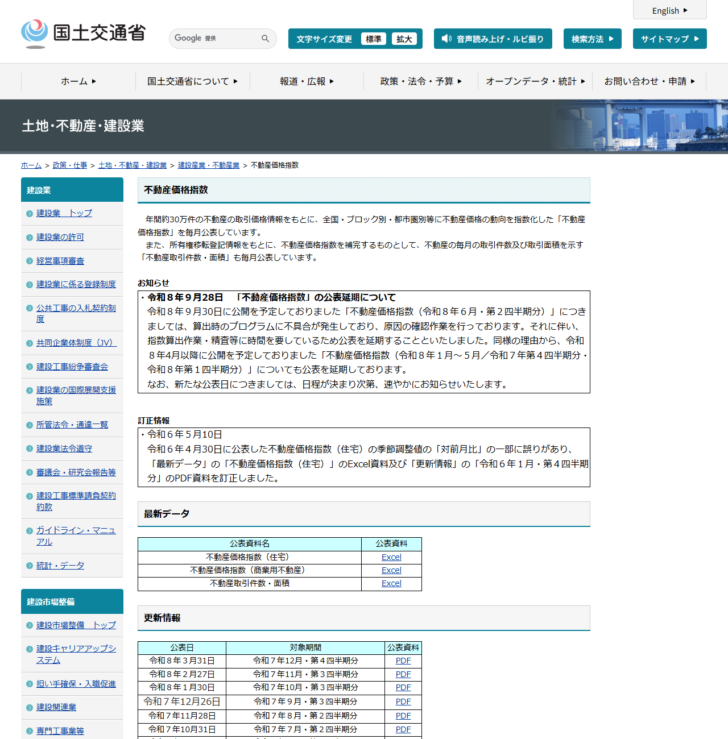Click the city skyline banner image
Viewport: 728px width, 739px height.
click(x=639, y=126)
